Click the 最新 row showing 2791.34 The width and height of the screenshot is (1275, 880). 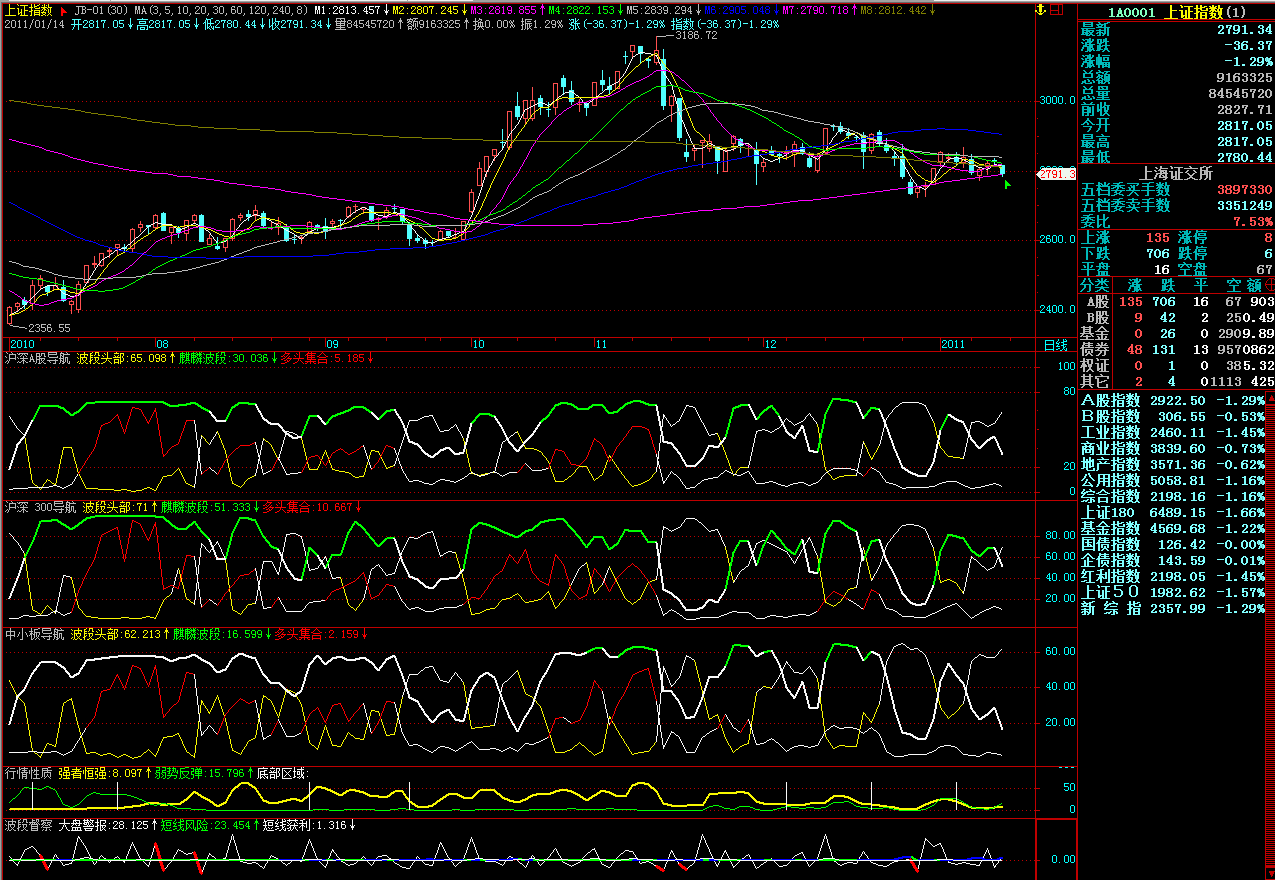pyautogui.click(x=1176, y=30)
